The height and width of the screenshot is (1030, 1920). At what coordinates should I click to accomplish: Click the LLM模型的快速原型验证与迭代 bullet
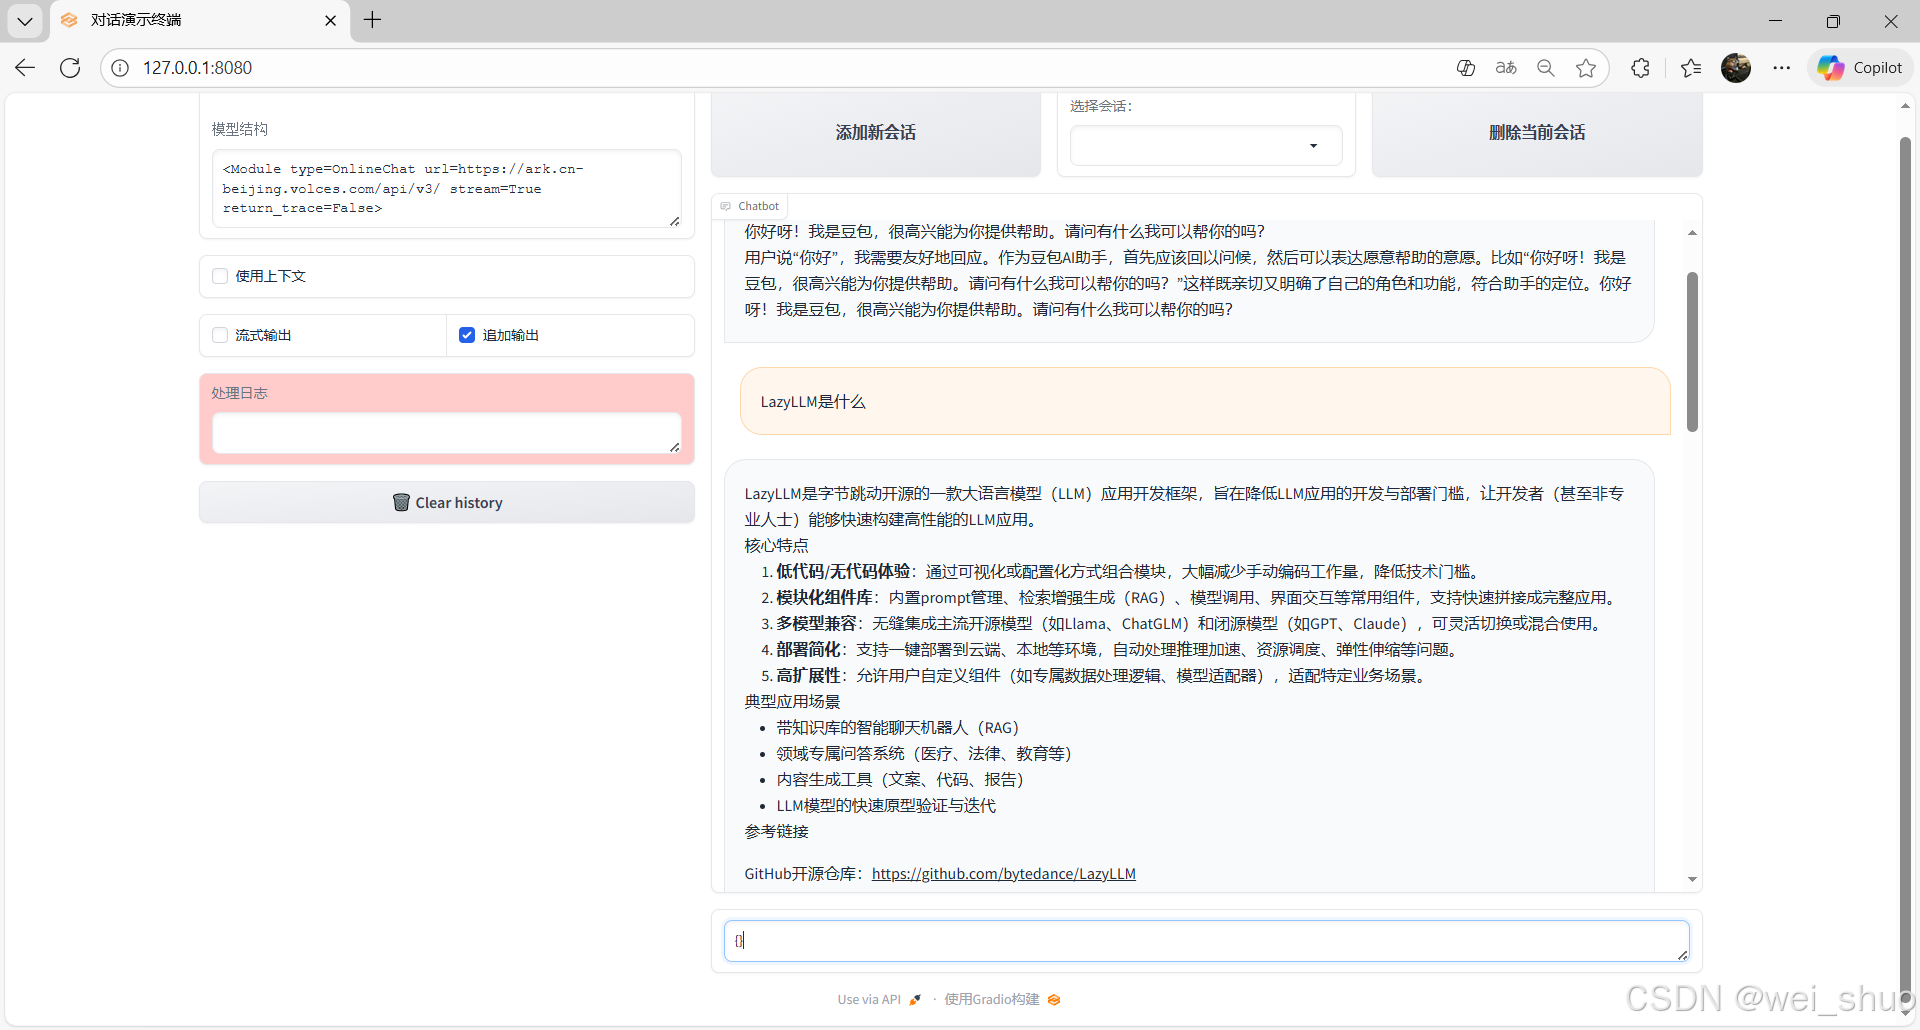point(886,805)
